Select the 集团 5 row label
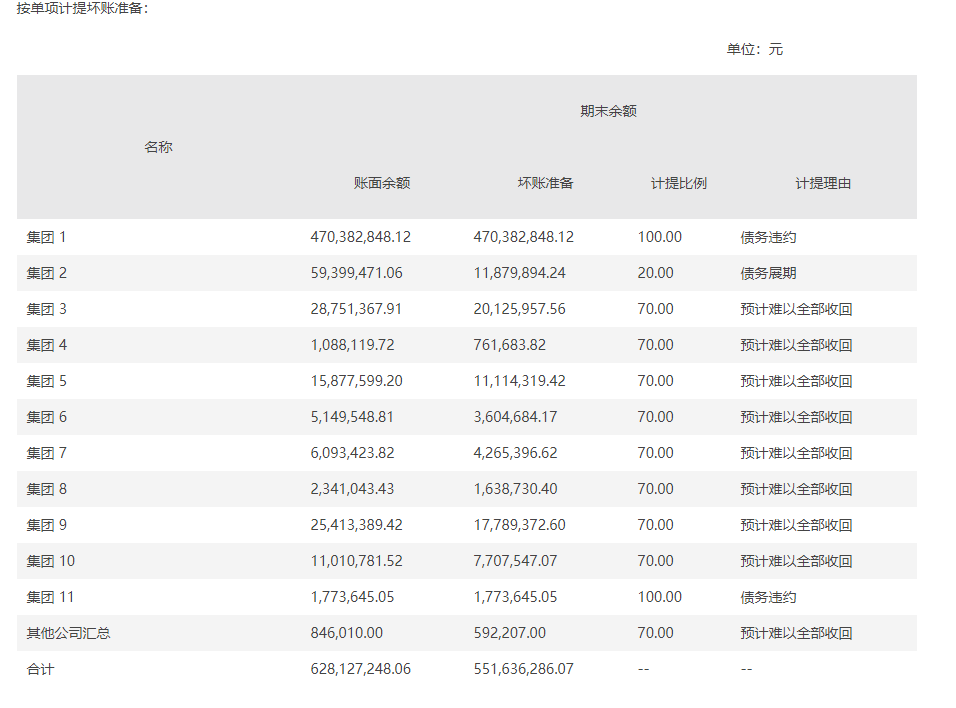Viewport: 956px width, 708px height. (x=47, y=381)
